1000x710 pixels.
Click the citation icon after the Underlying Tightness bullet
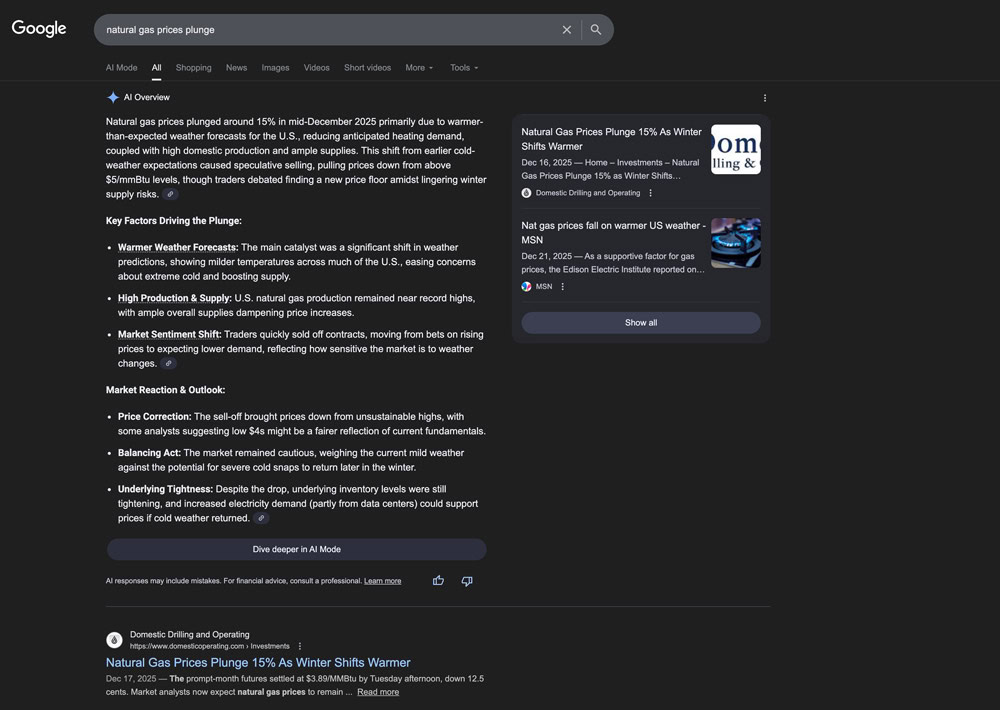pos(261,518)
